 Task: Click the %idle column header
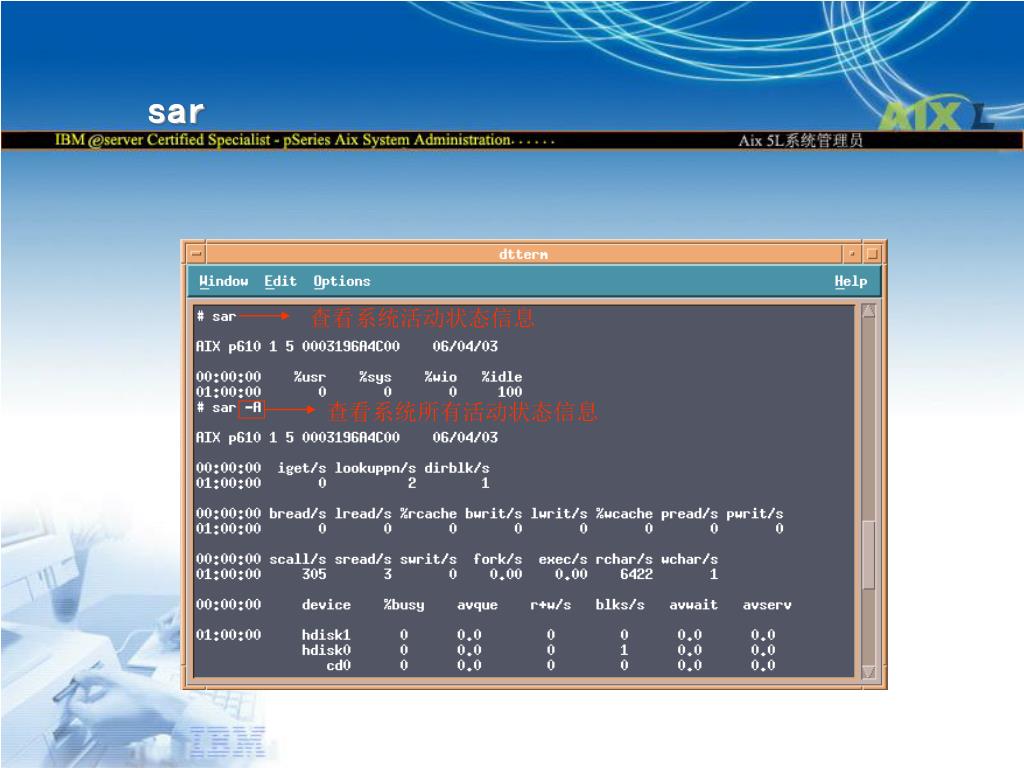[502, 377]
